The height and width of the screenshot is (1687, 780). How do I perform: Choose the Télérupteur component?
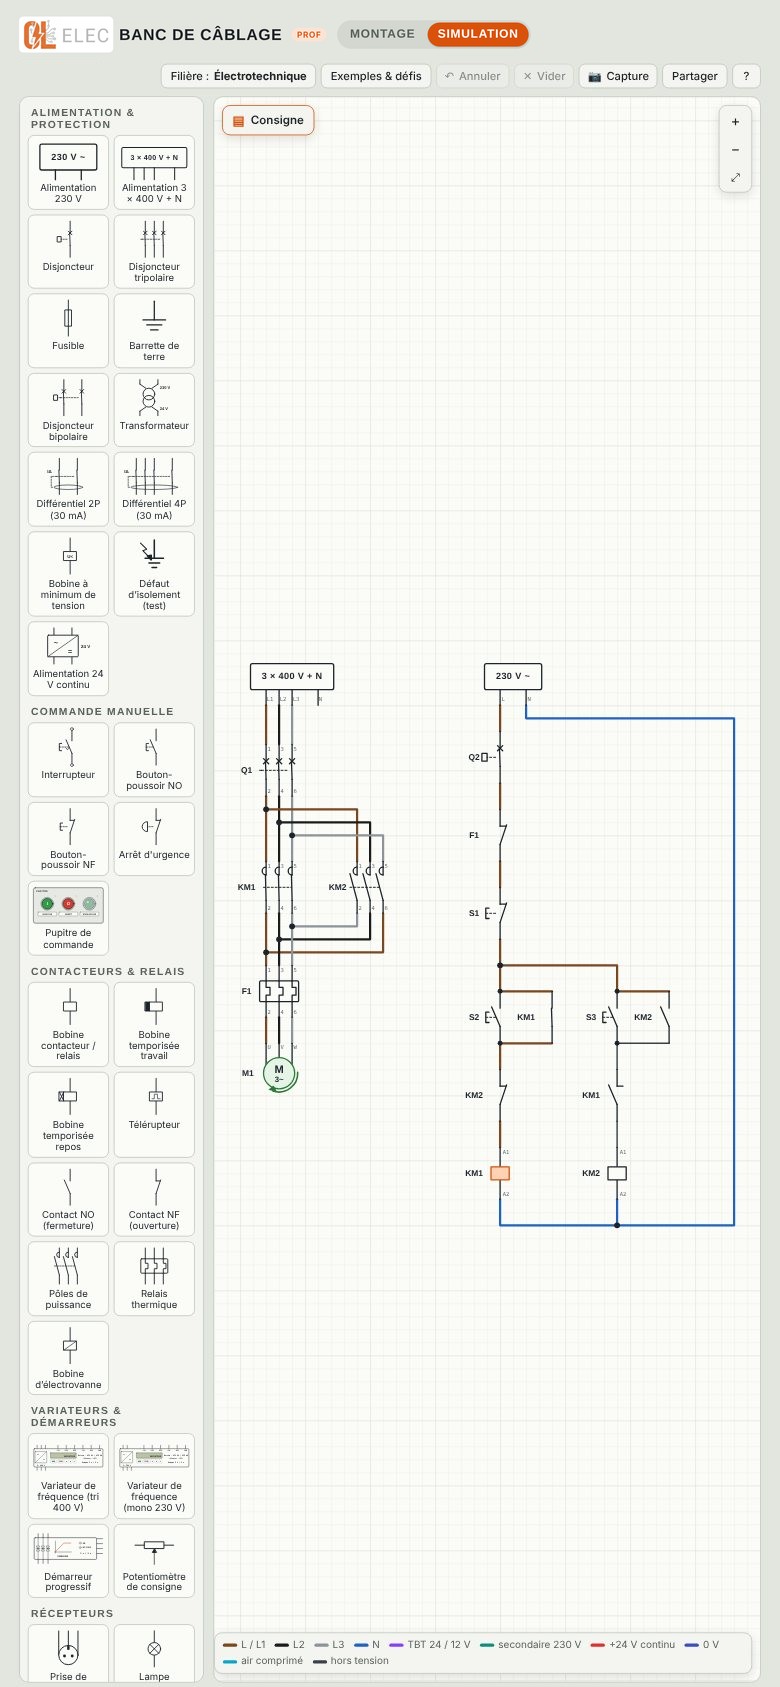(154, 1115)
